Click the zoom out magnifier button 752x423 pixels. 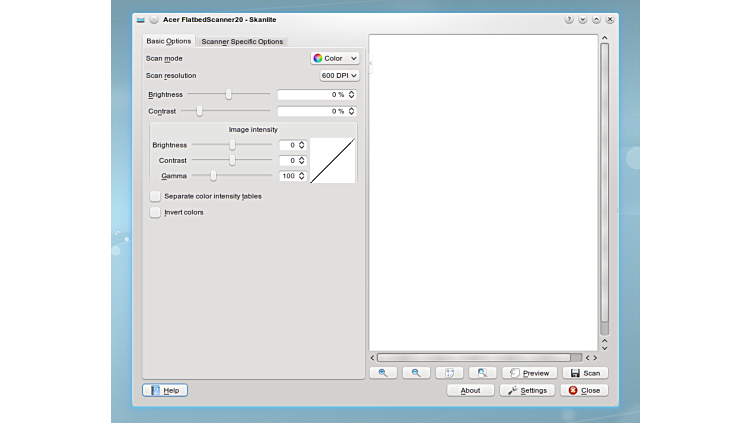(x=415, y=373)
